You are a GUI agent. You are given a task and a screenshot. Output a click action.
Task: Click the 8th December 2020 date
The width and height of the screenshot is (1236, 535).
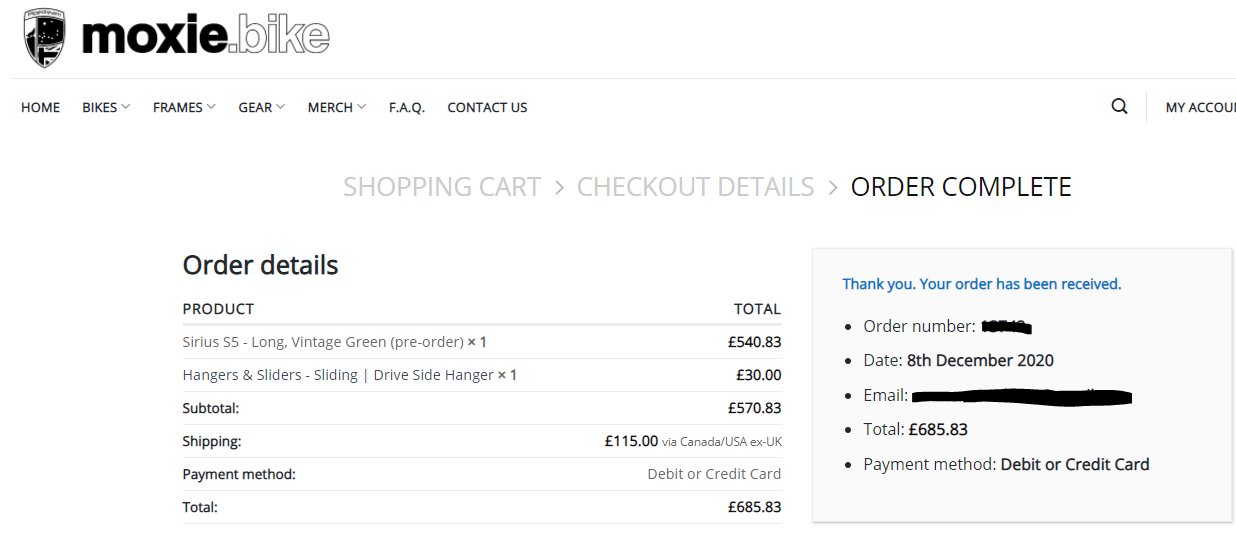point(980,360)
